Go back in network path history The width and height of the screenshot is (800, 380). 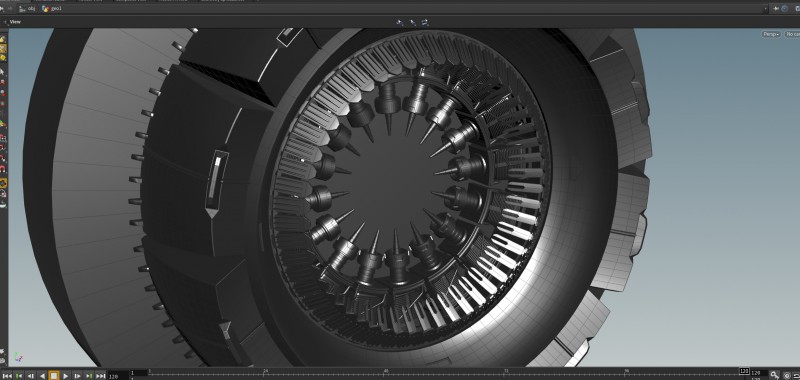point(2,9)
